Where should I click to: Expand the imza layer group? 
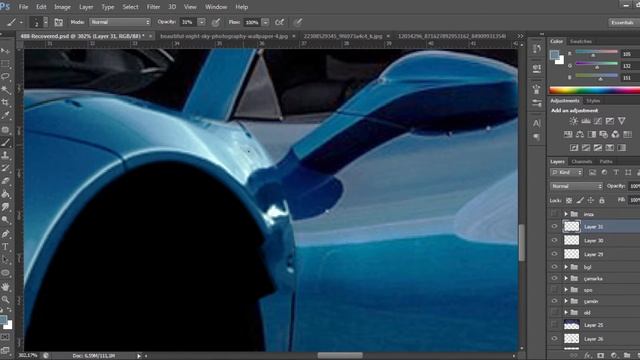tap(566, 214)
